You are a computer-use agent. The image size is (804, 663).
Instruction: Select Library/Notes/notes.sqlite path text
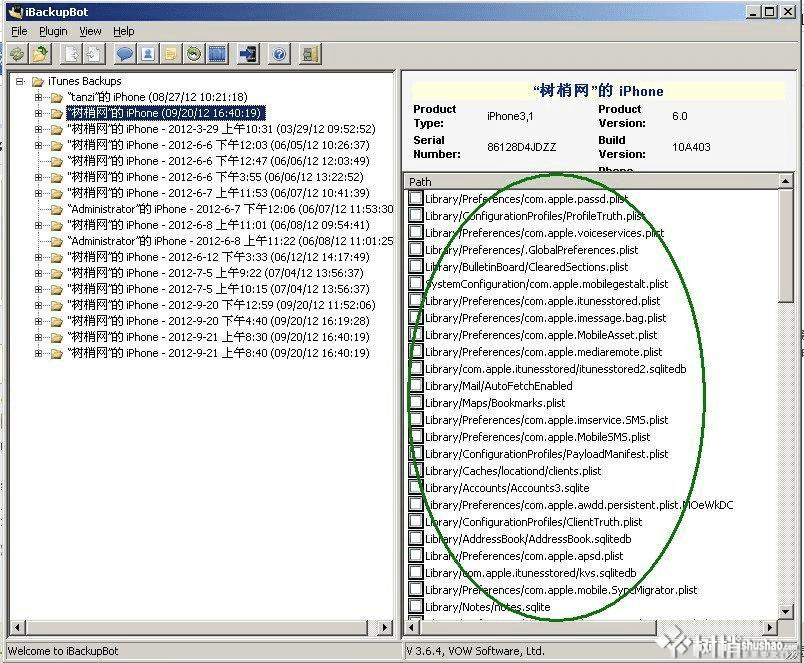pyautogui.click(x=488, y=607)
